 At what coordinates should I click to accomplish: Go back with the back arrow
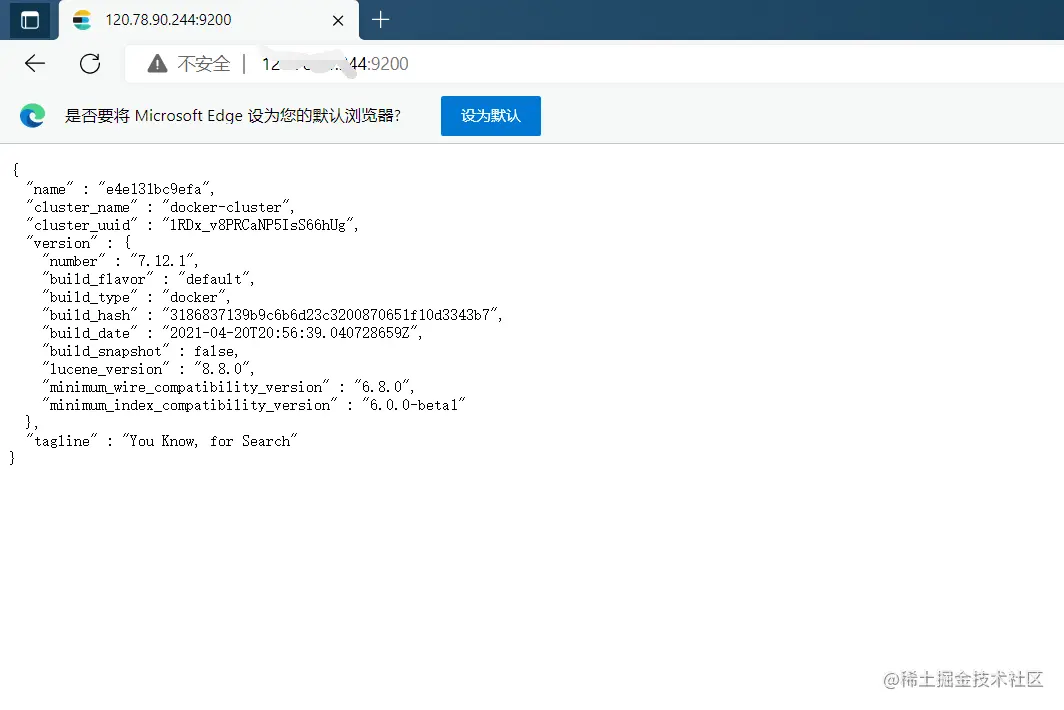click(x=35, y=64)
